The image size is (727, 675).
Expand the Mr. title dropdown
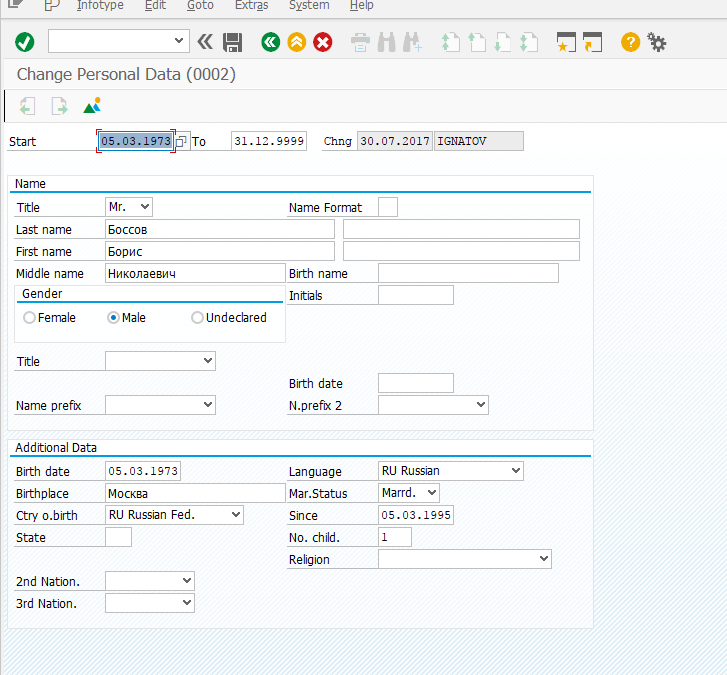click(145, 207)
